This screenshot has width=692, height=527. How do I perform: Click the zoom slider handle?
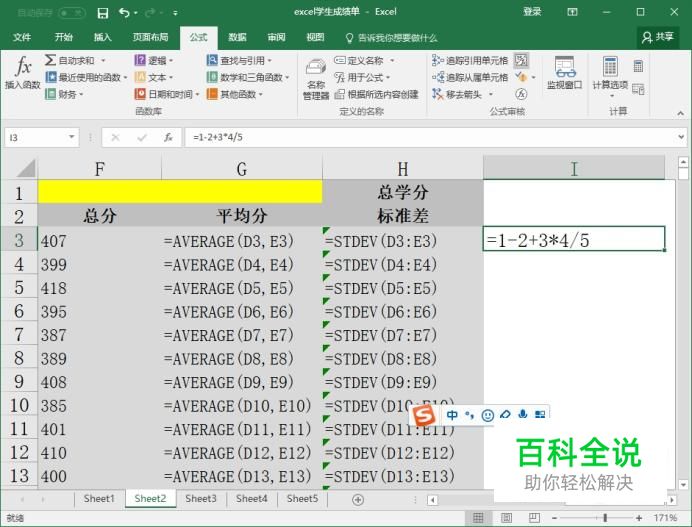tap(605, 518)
